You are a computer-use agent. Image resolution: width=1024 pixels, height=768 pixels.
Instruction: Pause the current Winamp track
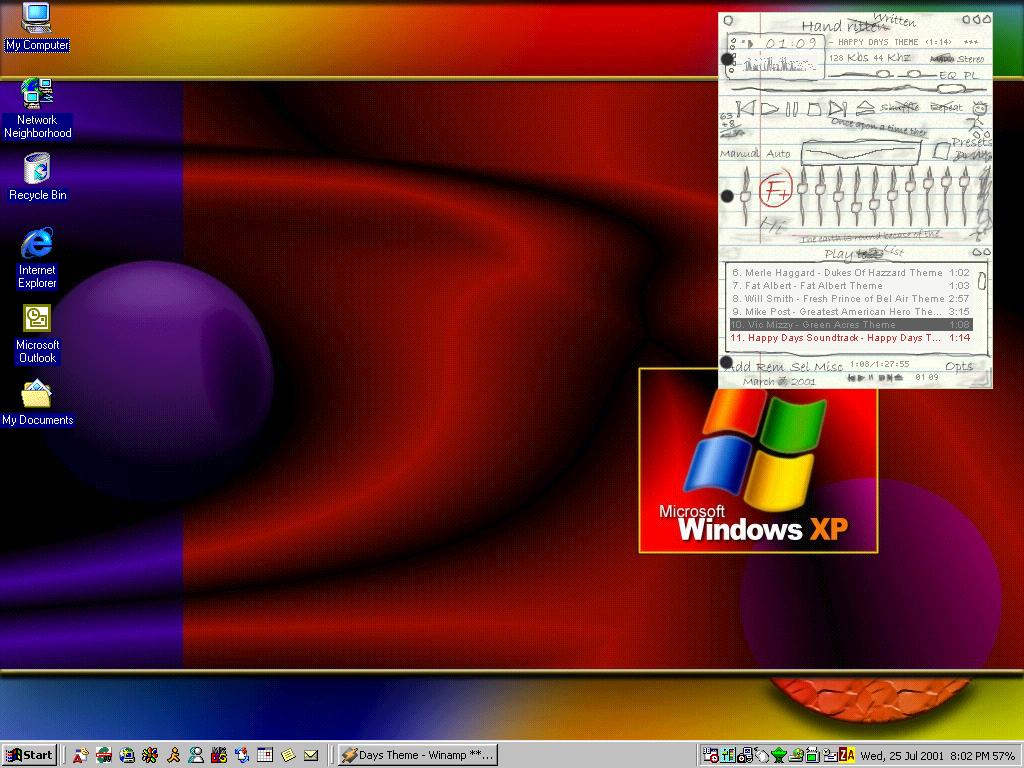coord(791,108)
